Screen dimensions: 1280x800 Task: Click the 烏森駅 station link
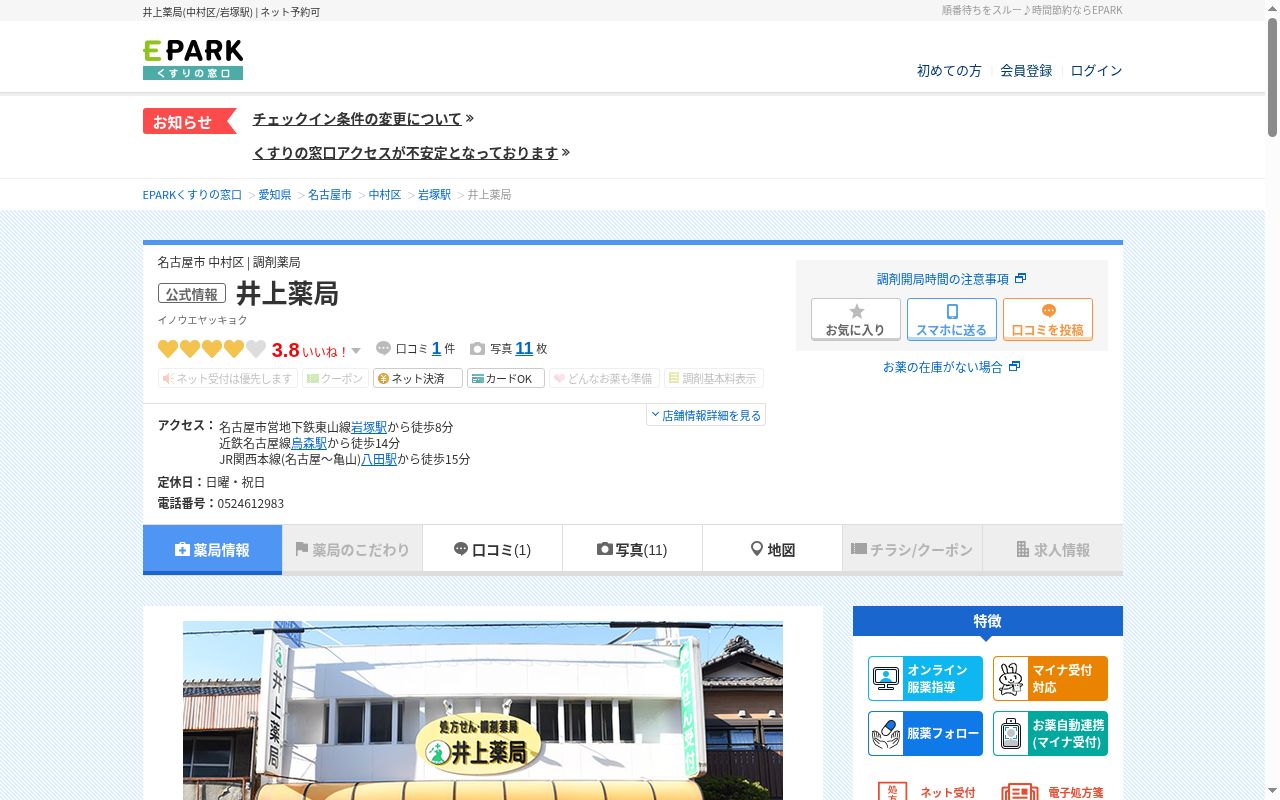tap(309, 443)
